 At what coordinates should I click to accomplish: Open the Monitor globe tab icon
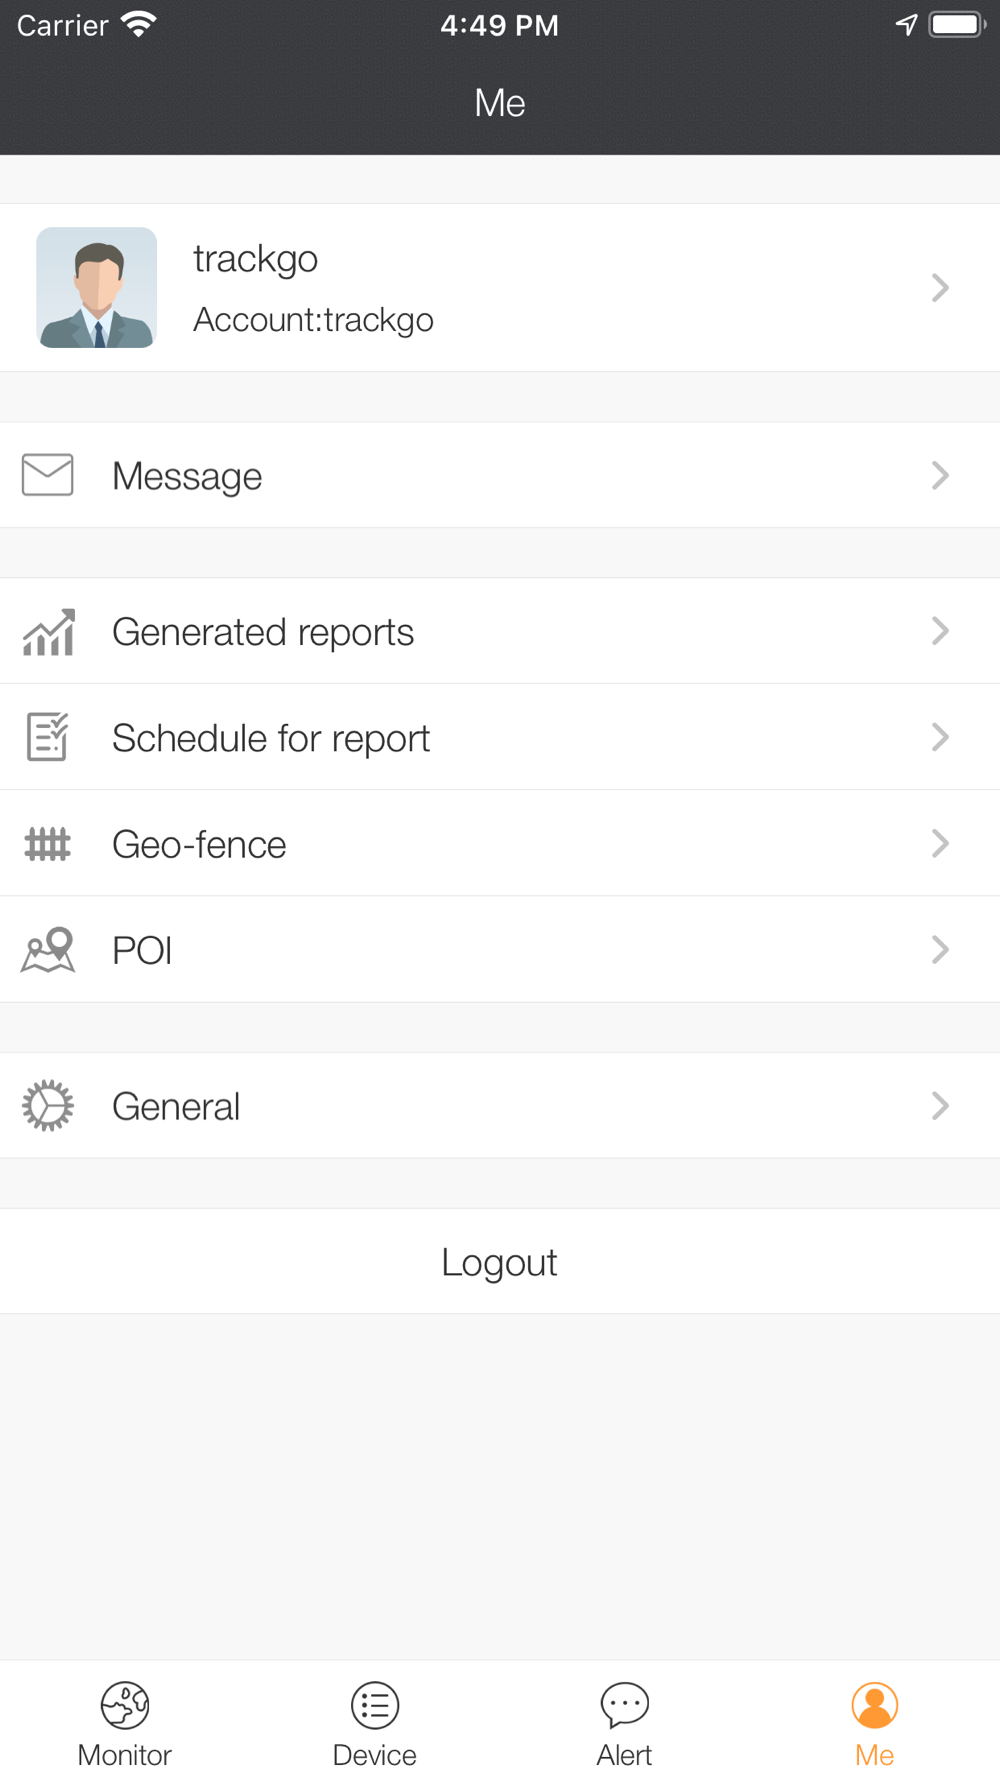click(x=125, y=1705)
